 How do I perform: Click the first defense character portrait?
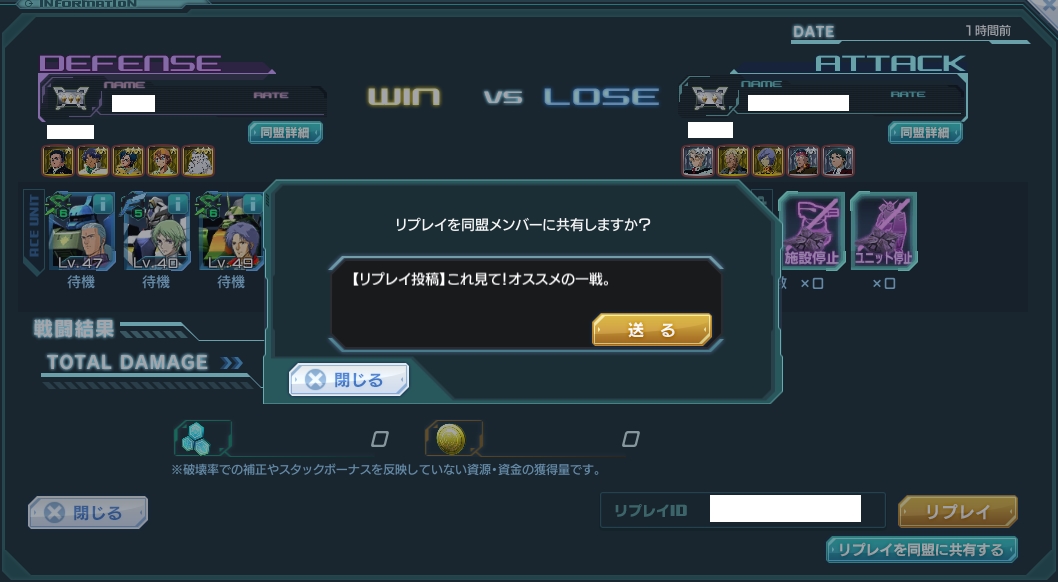(58, 161)
